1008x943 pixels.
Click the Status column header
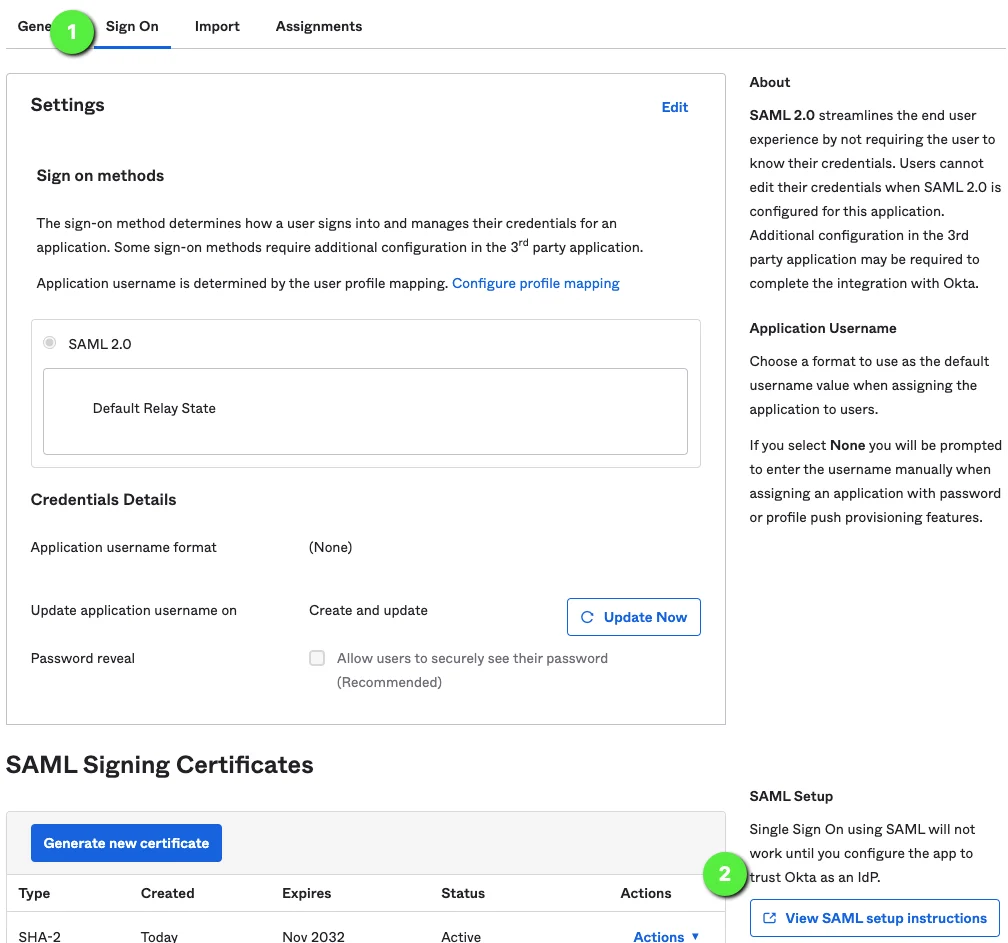(x=463, y=893)
